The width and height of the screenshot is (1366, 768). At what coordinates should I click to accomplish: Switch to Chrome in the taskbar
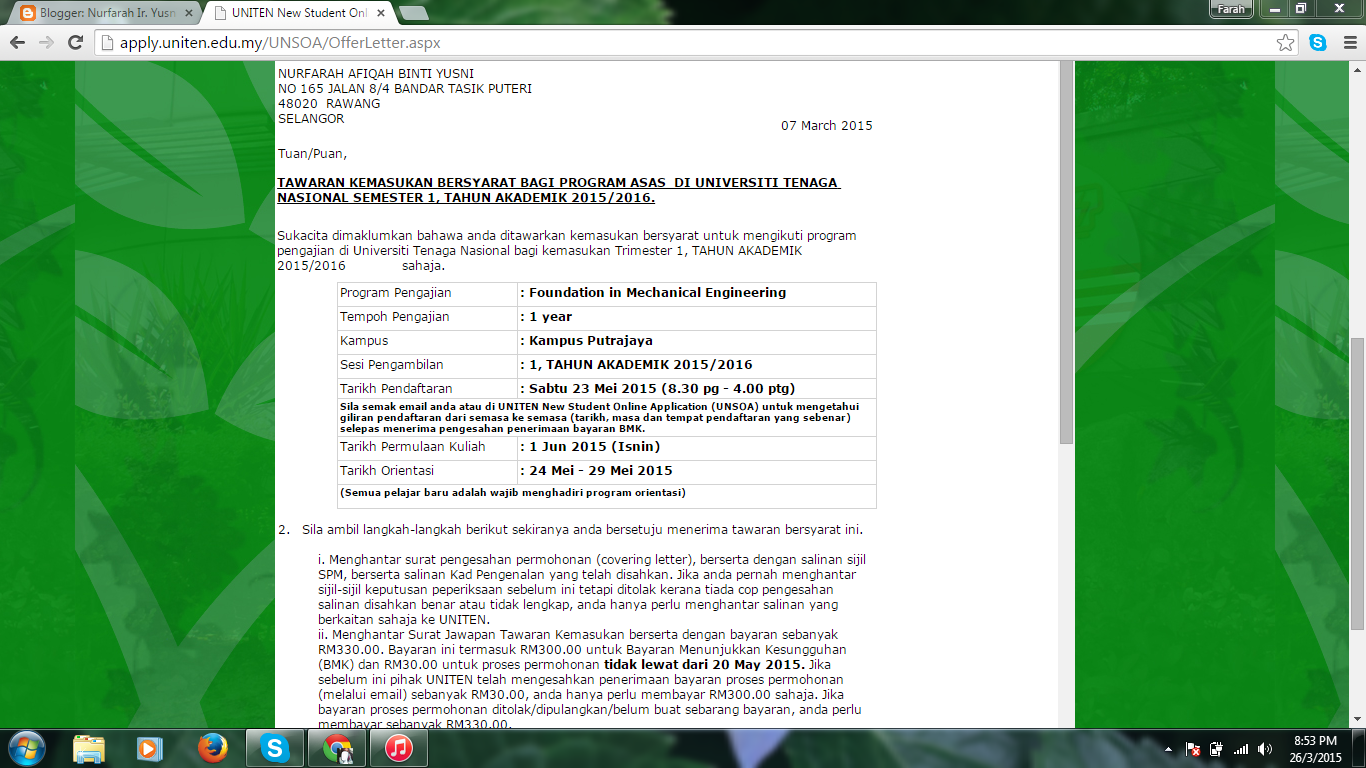click(x=337, y=748)
